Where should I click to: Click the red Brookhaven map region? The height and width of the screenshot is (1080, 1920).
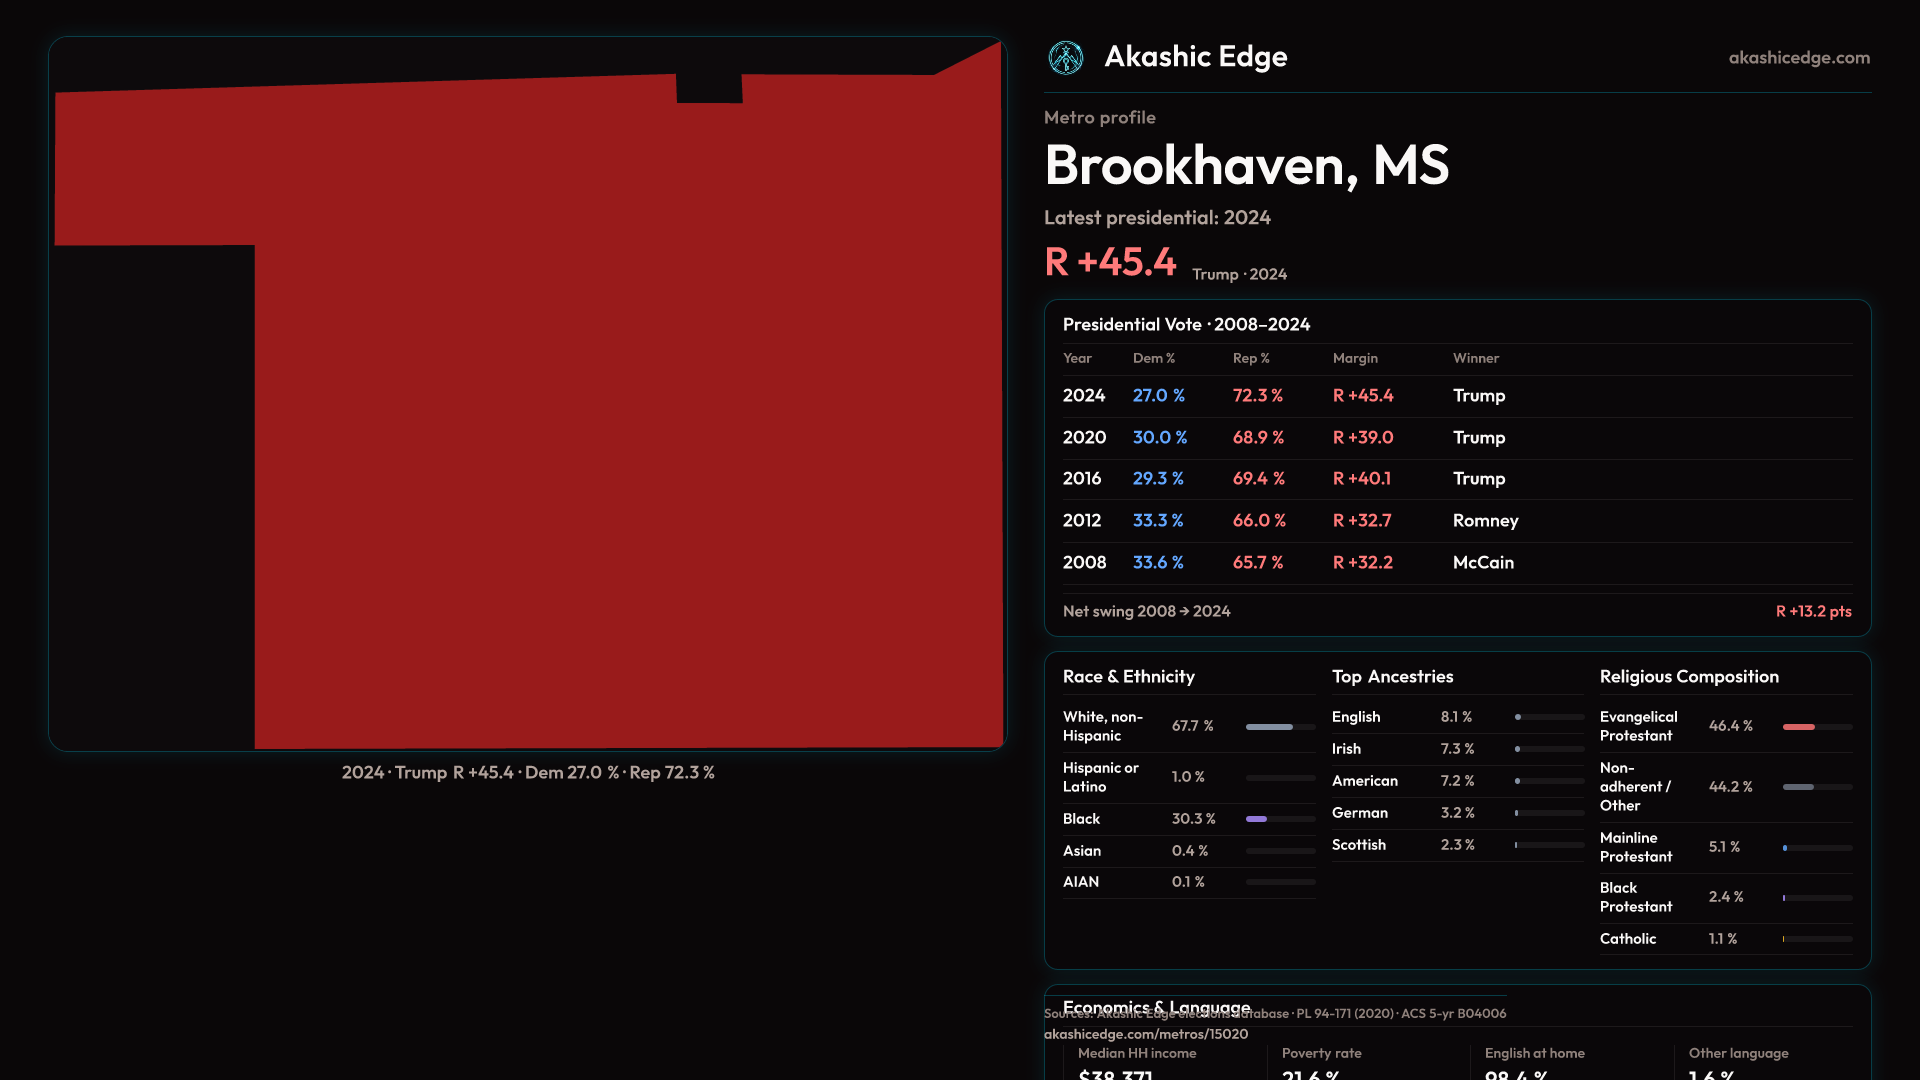pos(620,420)
